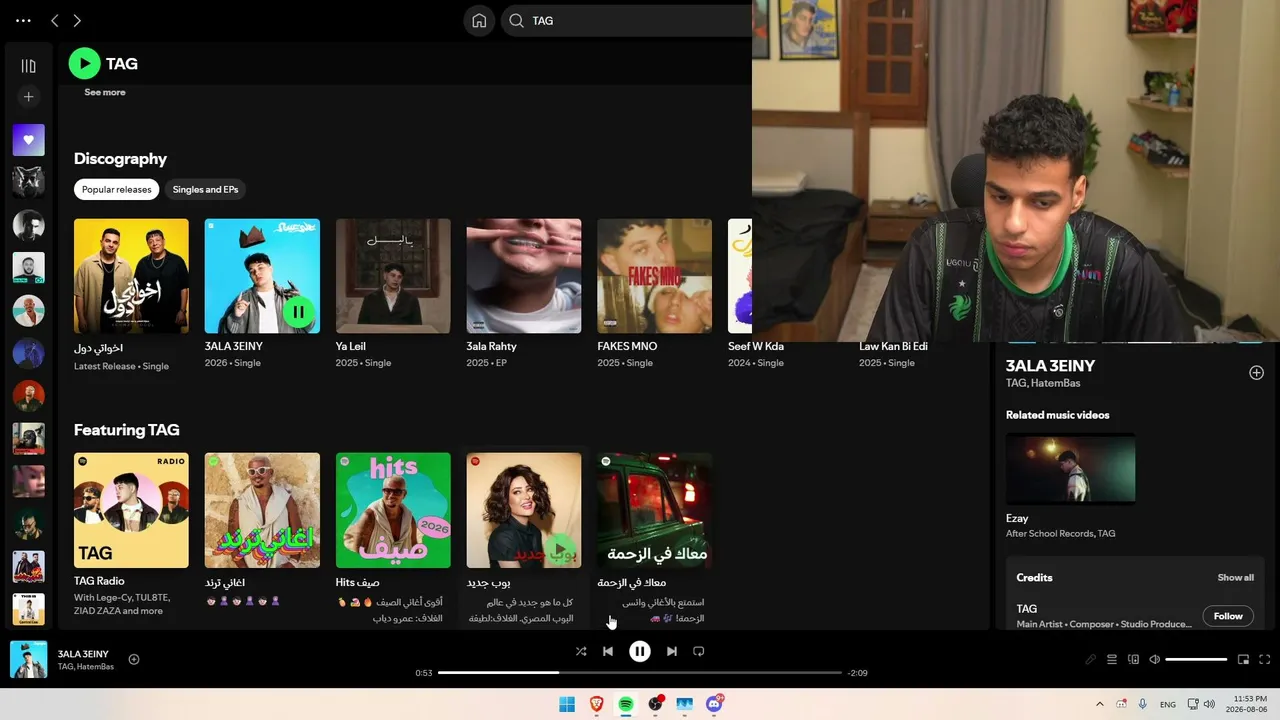Open the اخواتي دول single cover
Screen dimensions: 1280x720
click(131, 276)
